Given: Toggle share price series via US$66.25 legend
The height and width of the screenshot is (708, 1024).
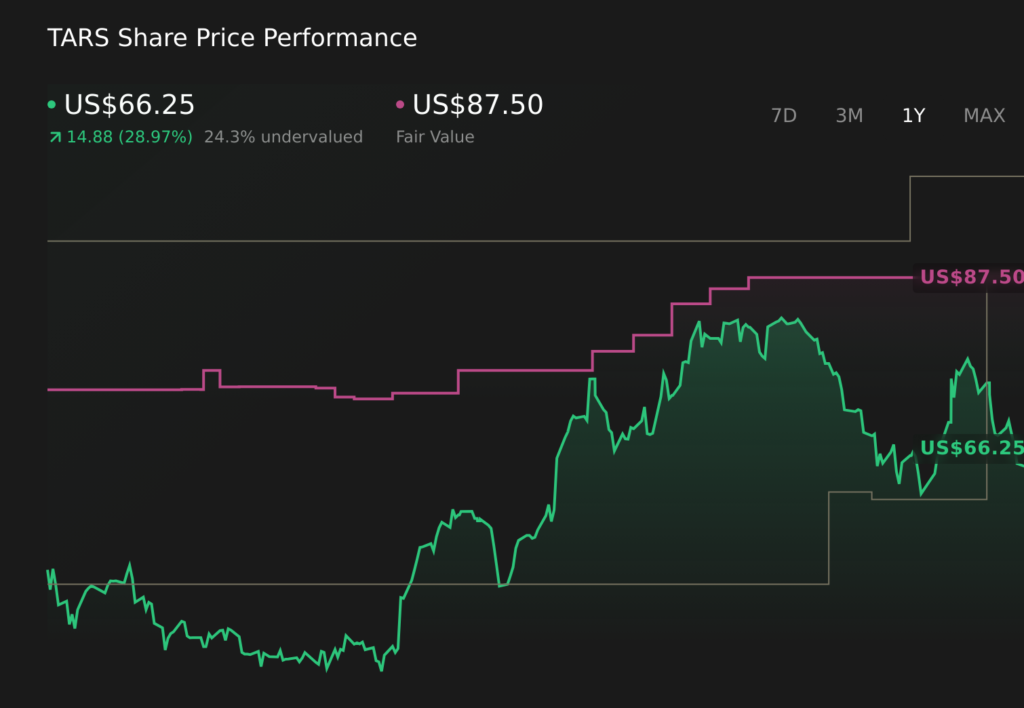Looking at the screenshot, I should (x=128, y=104).
